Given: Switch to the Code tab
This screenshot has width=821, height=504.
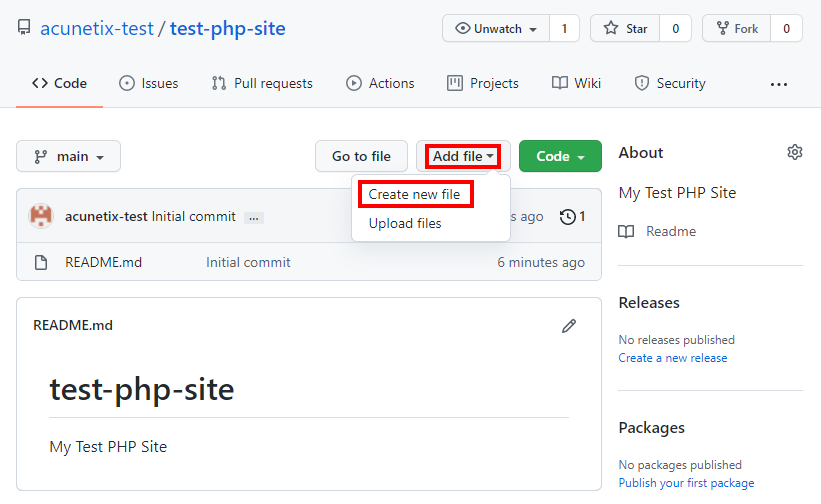Looking at the screenshot, I should pos(59,83).
